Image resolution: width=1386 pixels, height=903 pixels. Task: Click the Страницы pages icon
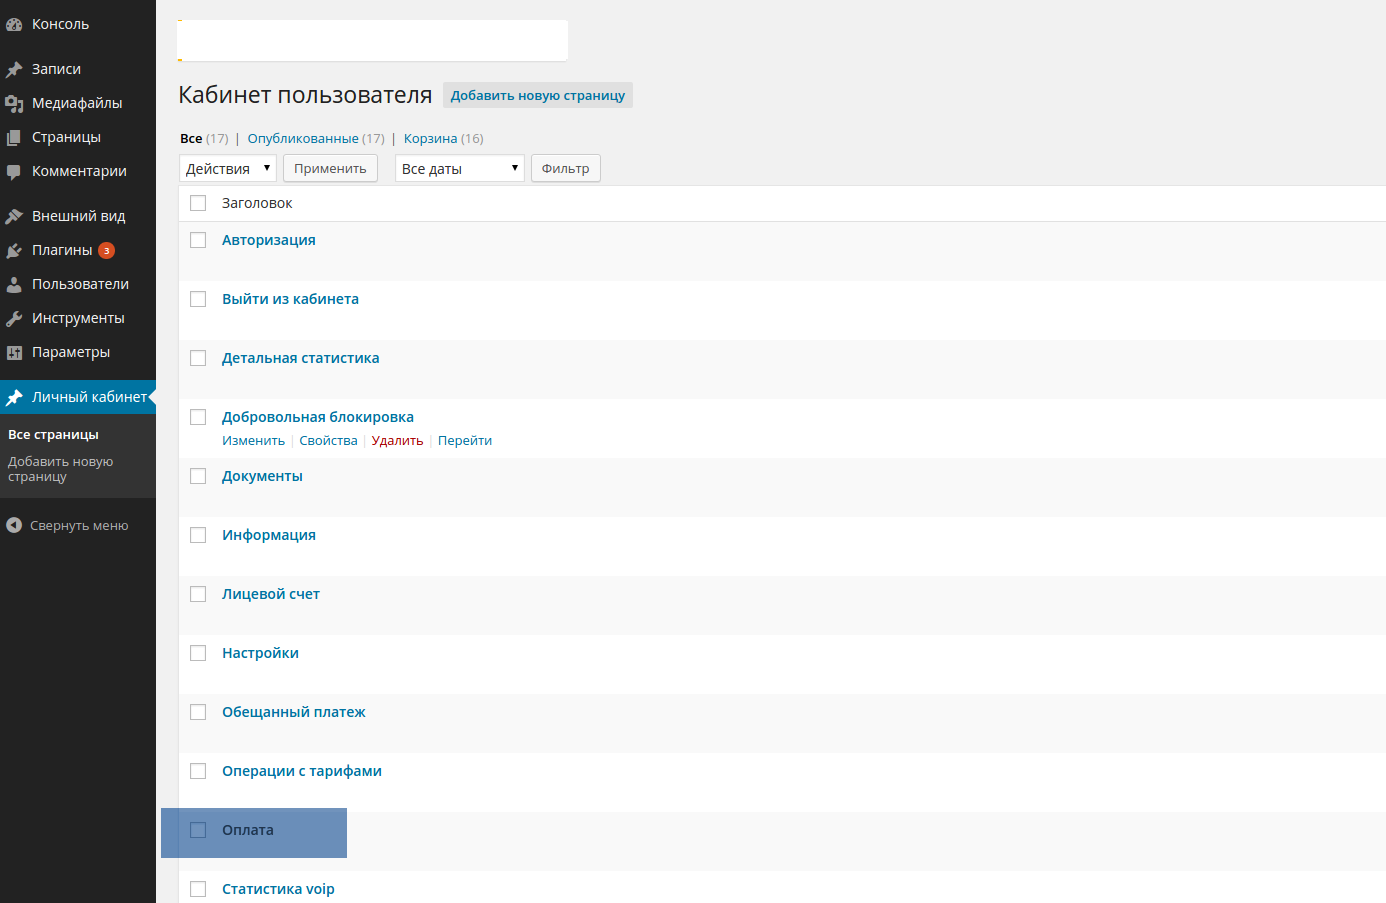click(x=14, y=138)
